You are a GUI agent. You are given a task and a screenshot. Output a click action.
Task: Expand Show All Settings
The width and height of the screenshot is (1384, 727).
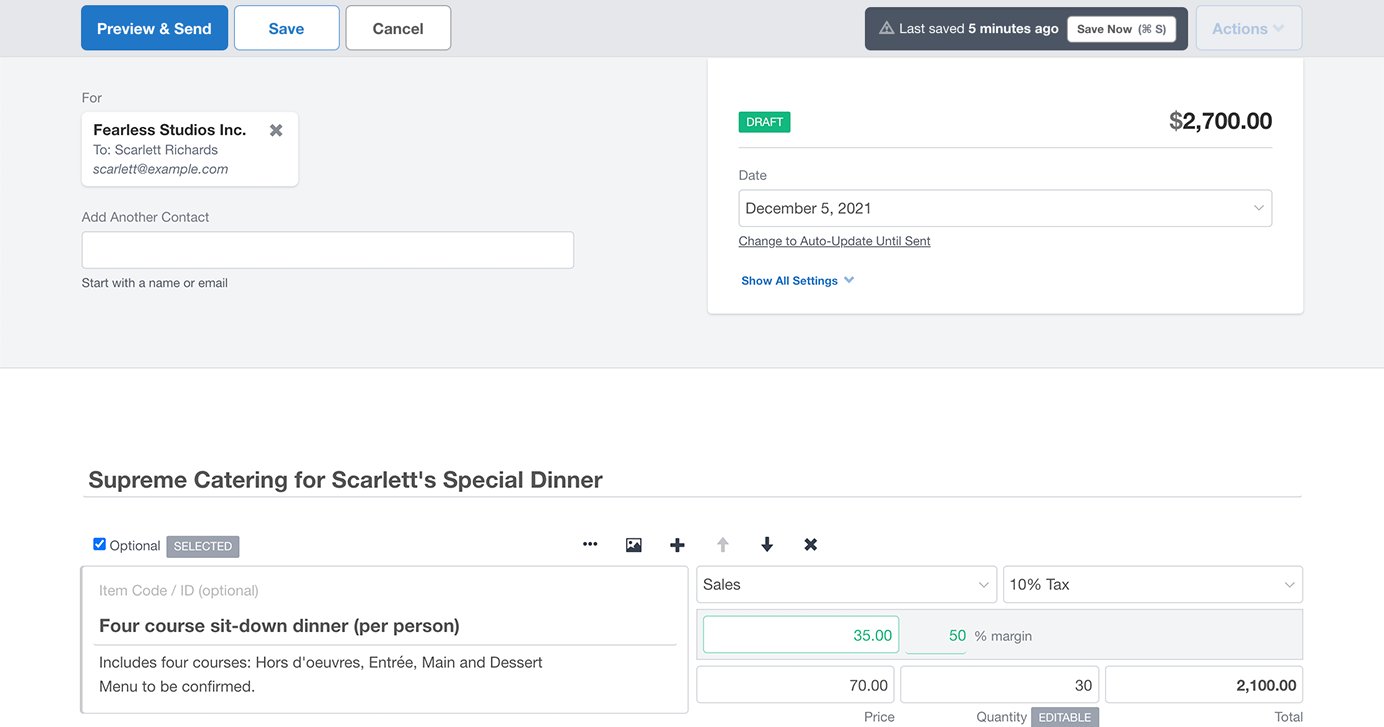797,280
